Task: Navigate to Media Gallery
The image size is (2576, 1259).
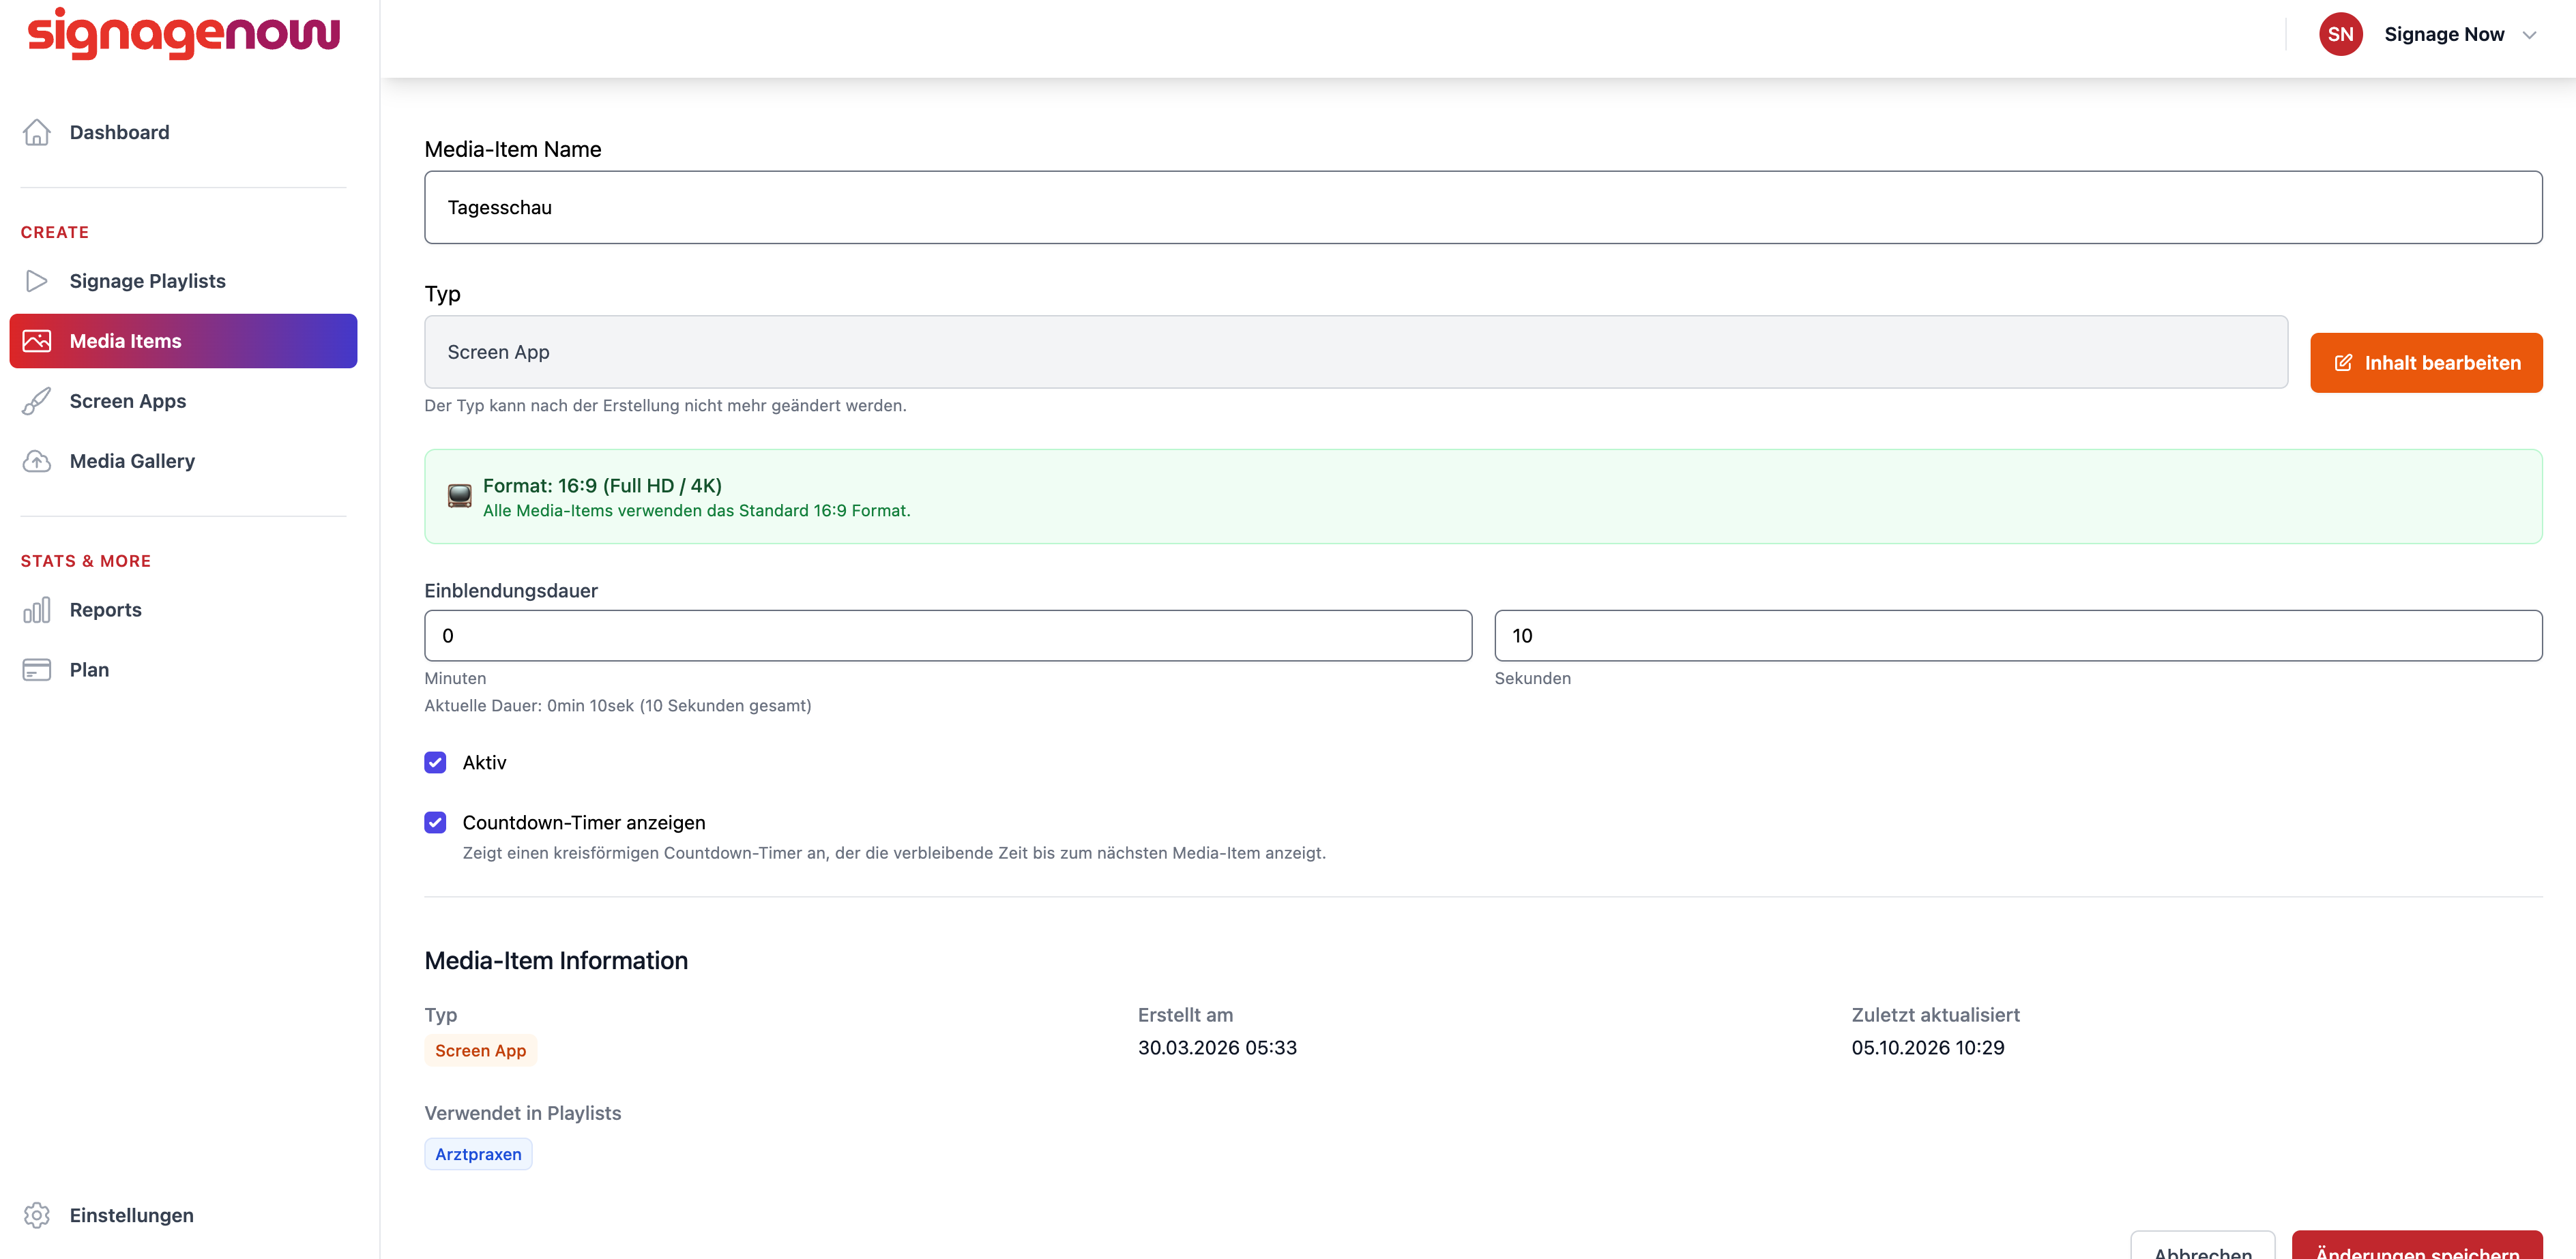Action: click(184, 461)
